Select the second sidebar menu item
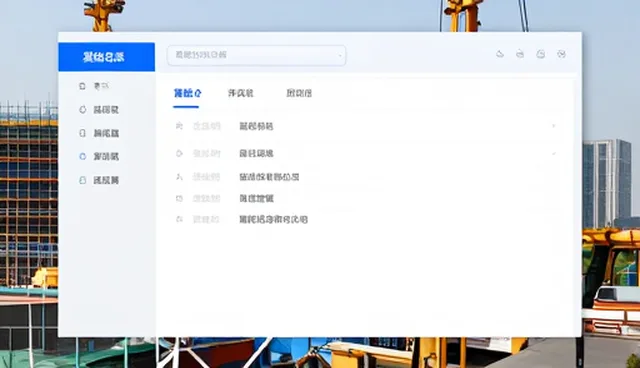 click(x=99, y=110)
